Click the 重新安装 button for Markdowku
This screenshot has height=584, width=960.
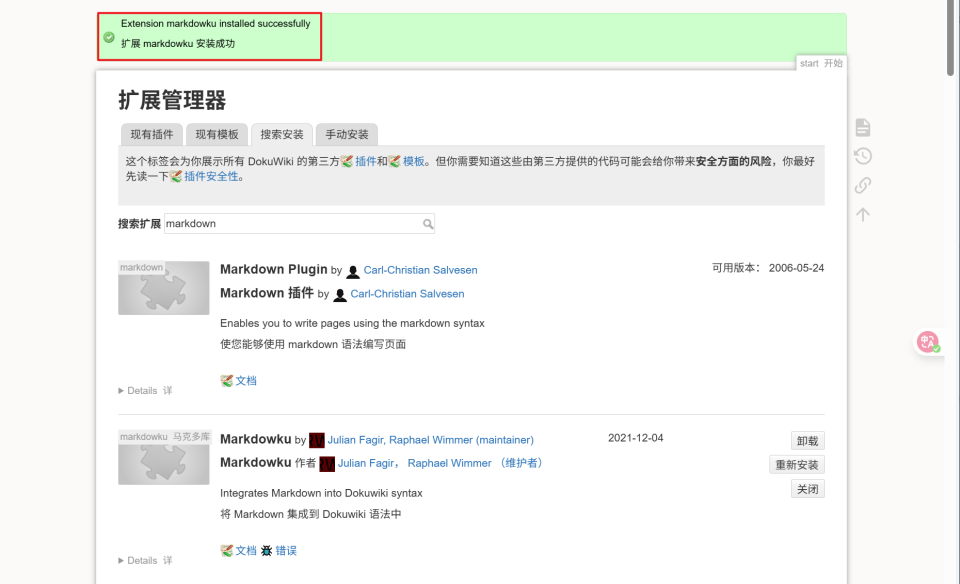click(x=796, y=464)
